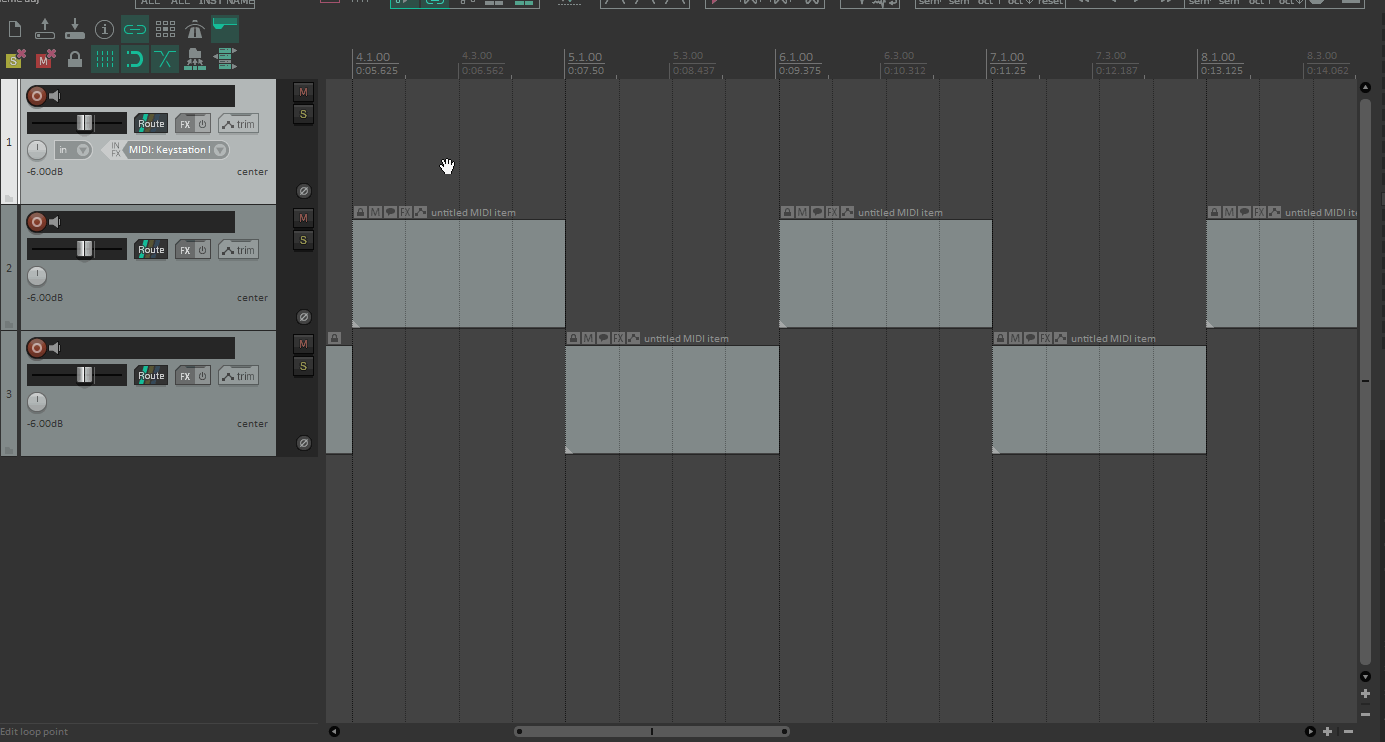Mute track 2 with its M button
This screenshot has width=1385, height=742.
(304, 218)
